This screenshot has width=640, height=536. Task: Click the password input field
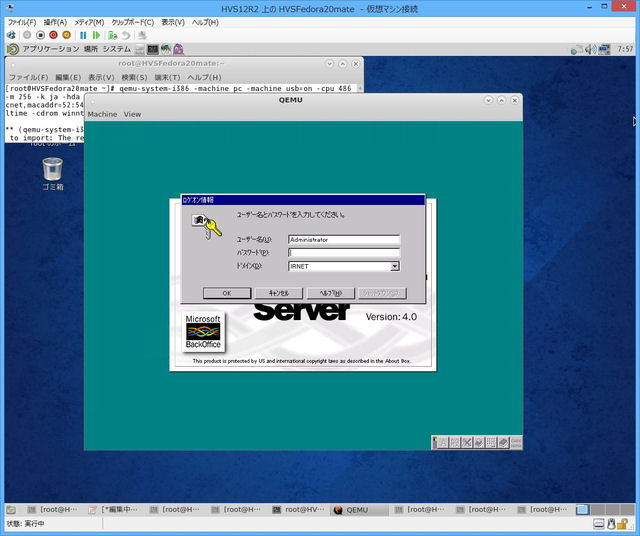pos(344,253)
